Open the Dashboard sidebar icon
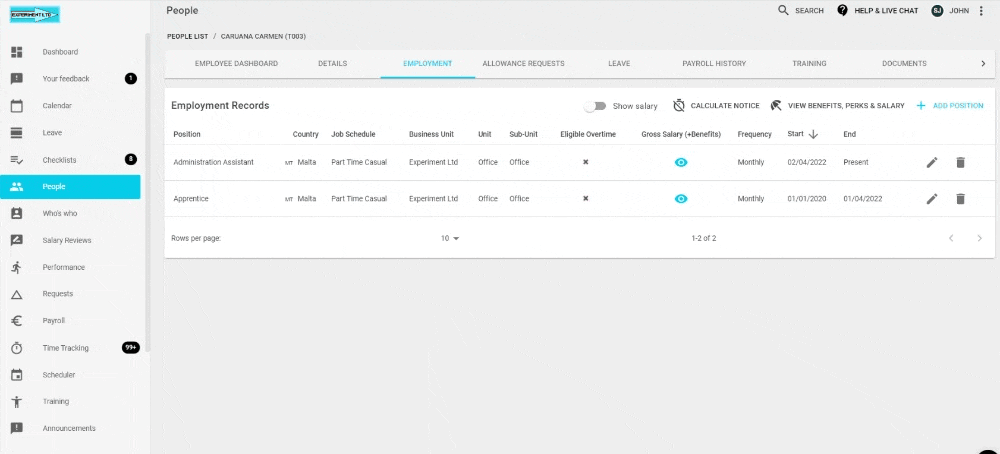The image size is (1000, 454). 17,52
